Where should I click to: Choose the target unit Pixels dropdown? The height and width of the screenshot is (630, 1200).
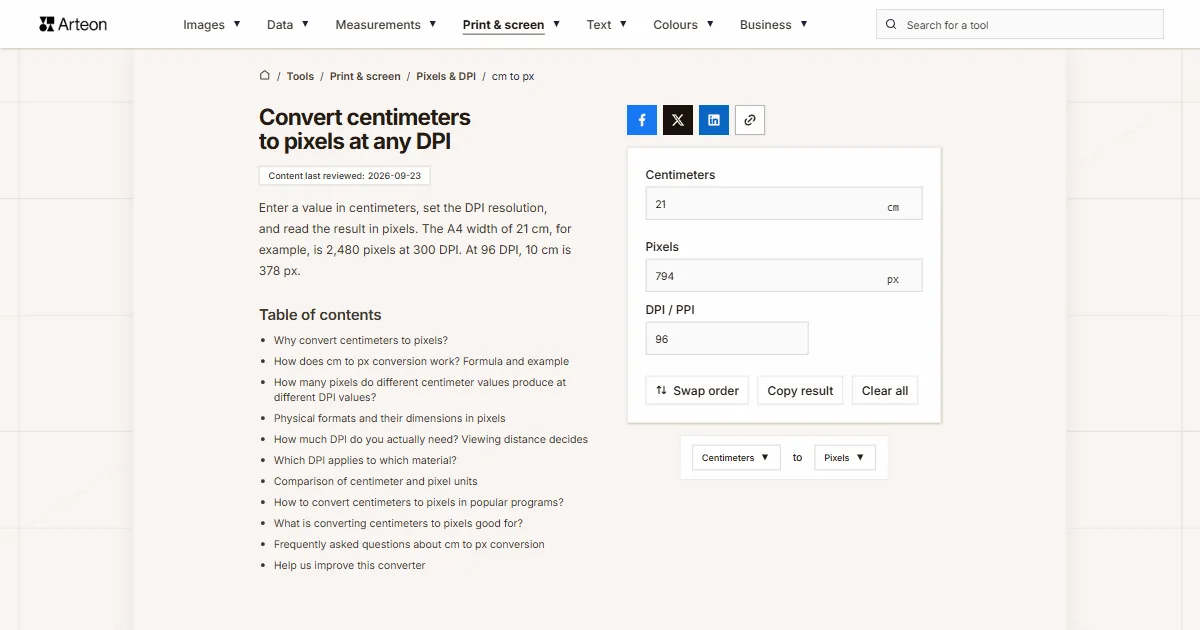coord(845,458)
